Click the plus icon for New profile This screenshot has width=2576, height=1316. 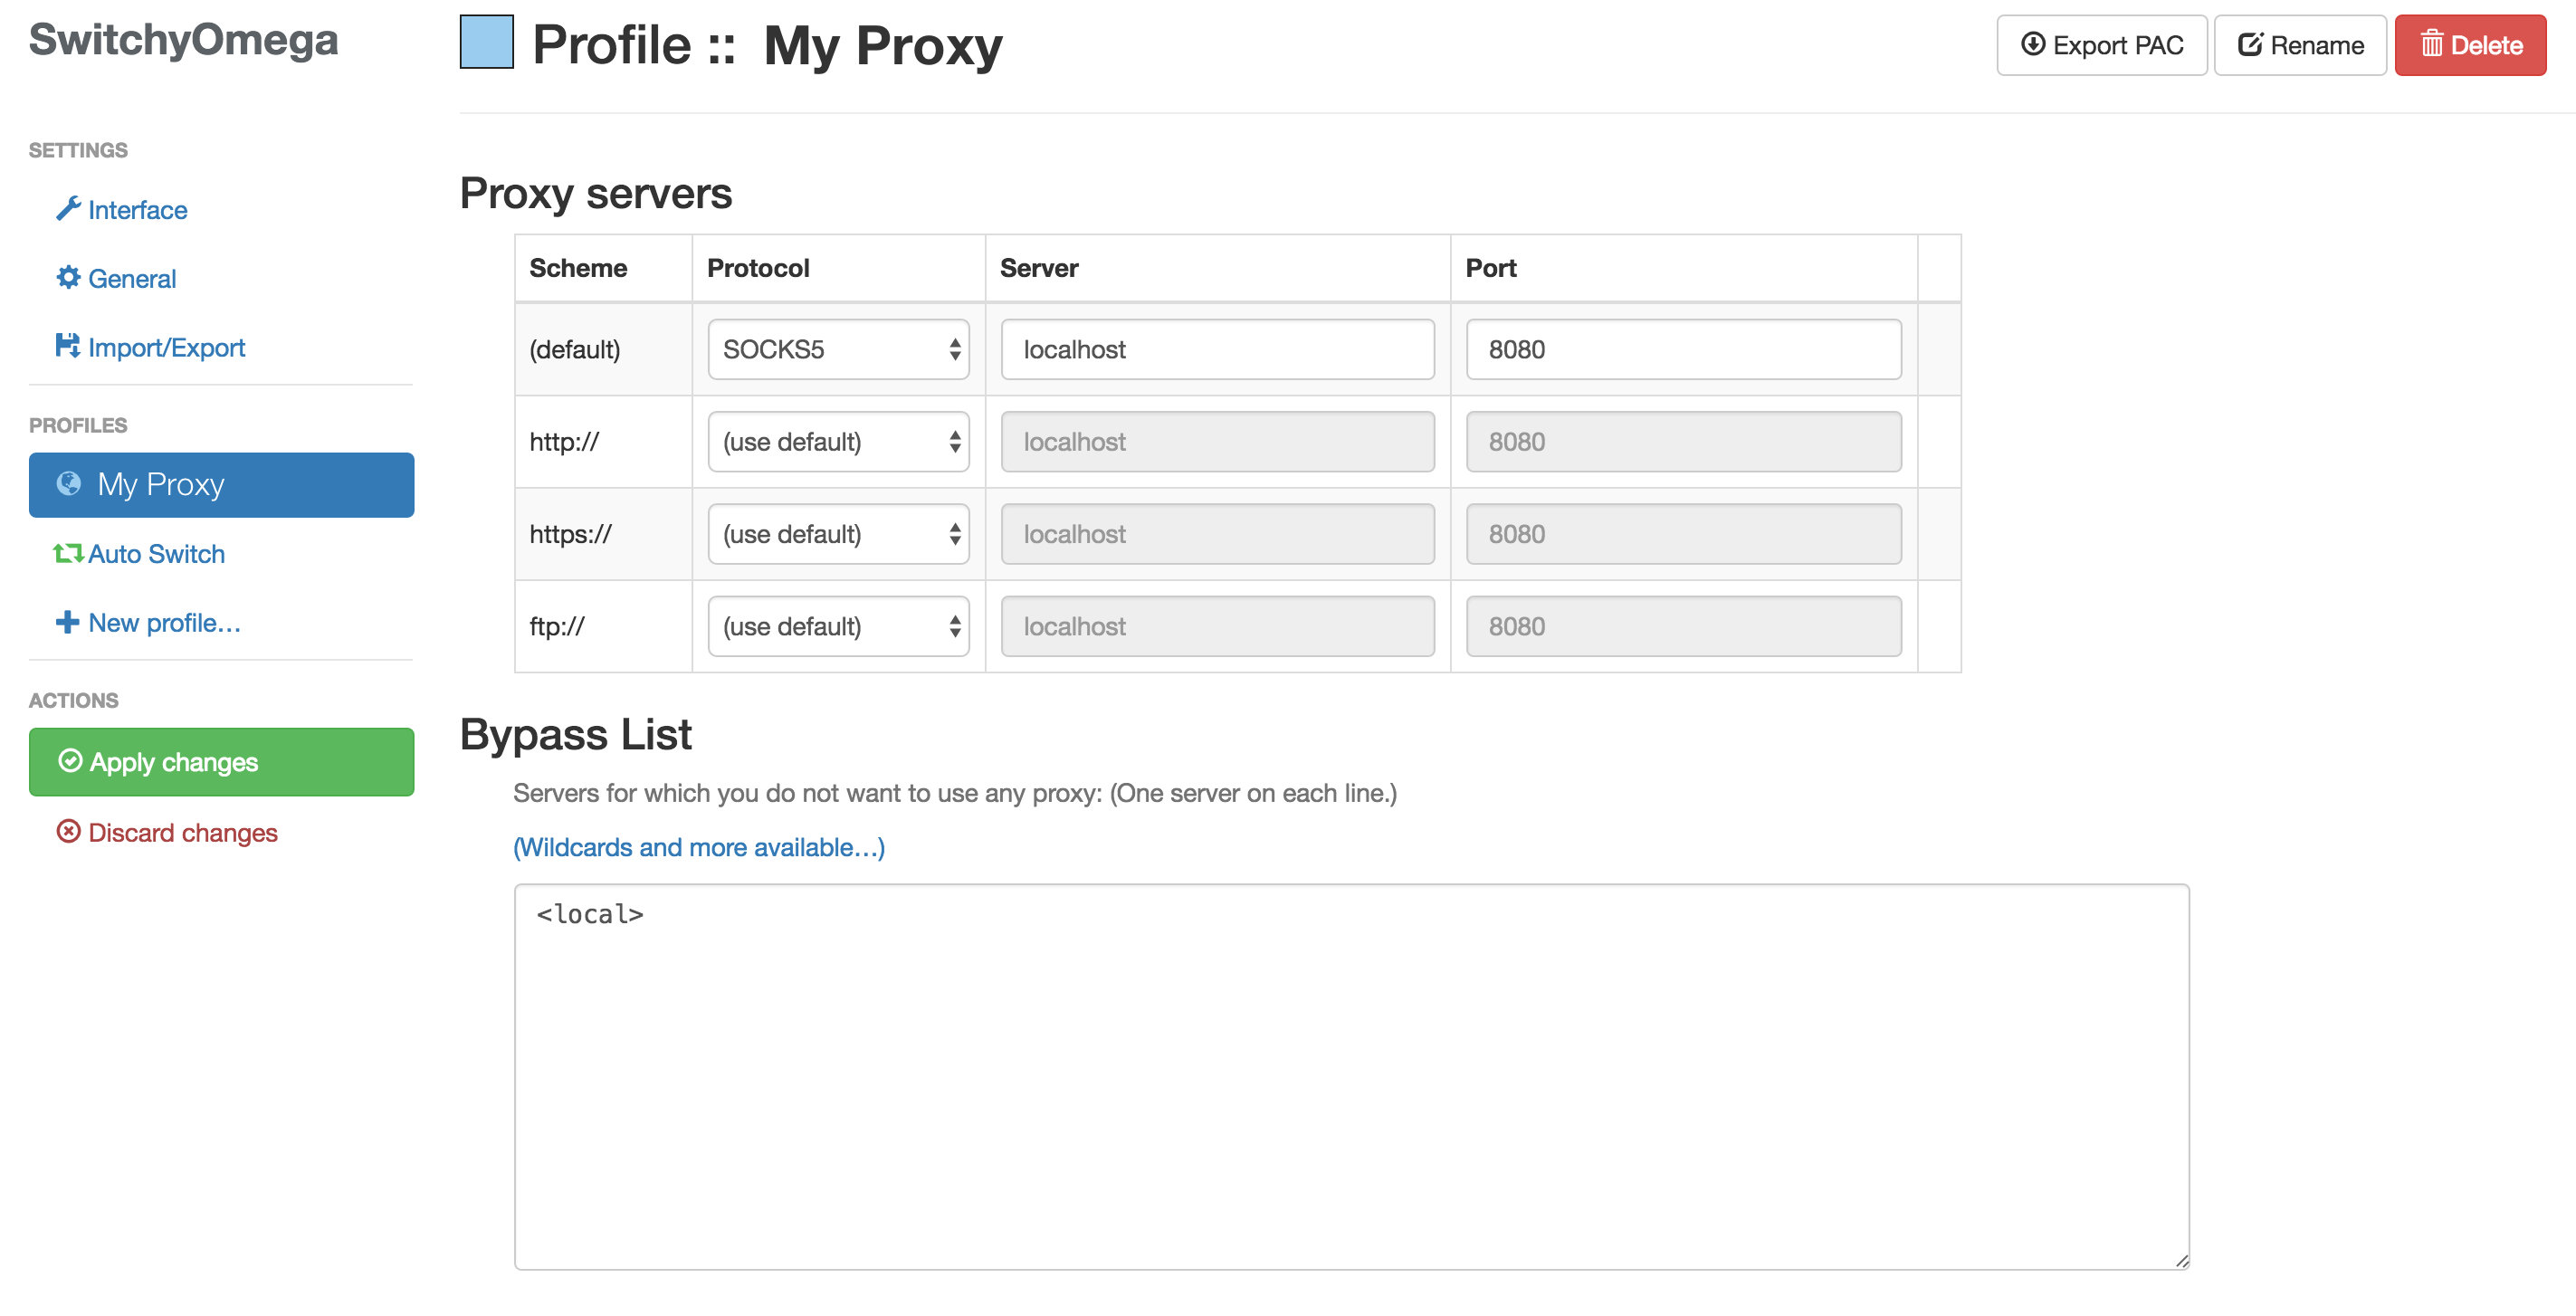(x=67, y=622)
